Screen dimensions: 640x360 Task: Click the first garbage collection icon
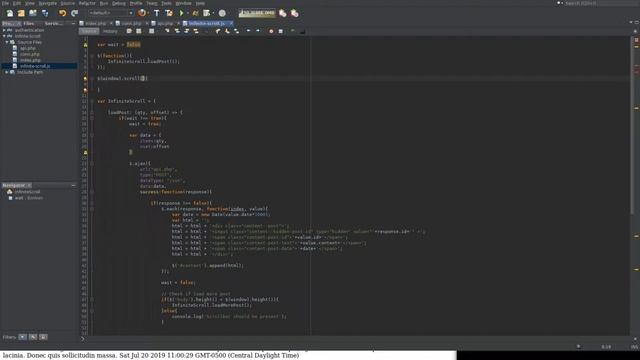pyautogui.click(x=282, y=13)
